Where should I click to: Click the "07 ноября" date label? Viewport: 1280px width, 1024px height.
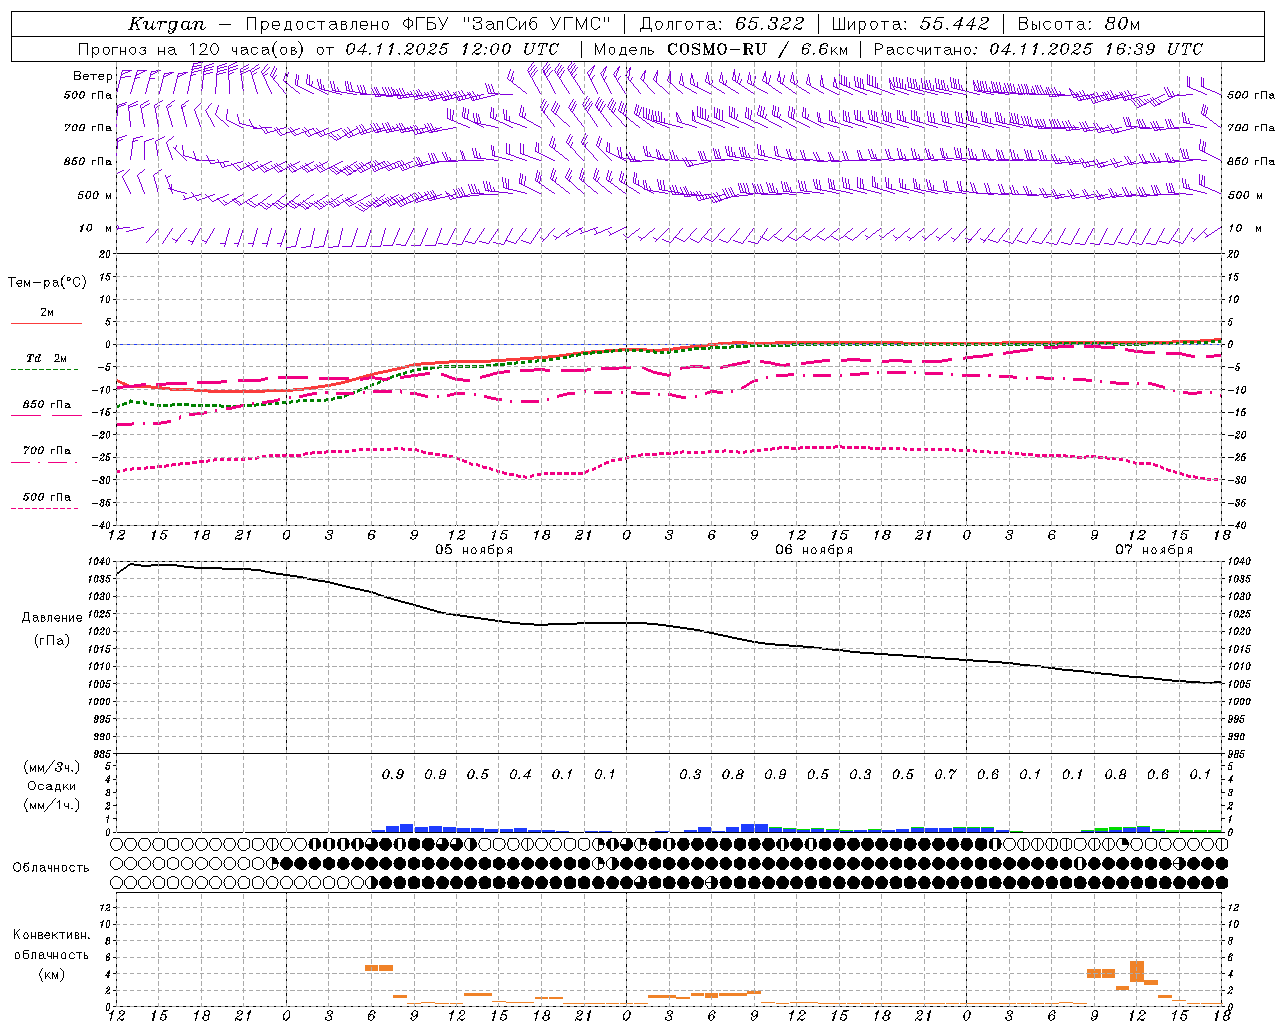1154,550
